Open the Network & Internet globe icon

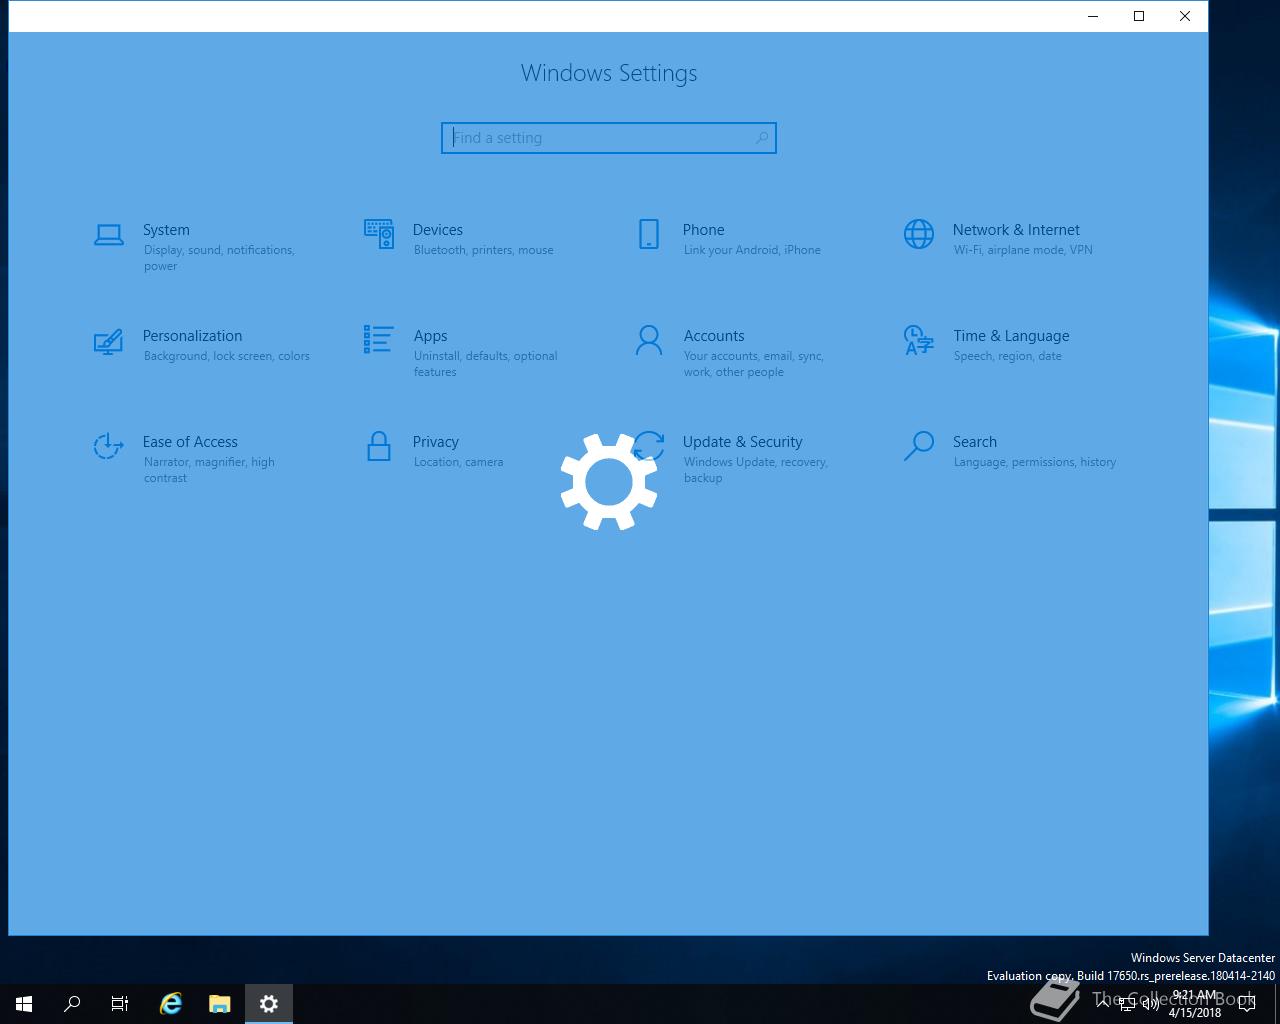[x=919, y=234]
